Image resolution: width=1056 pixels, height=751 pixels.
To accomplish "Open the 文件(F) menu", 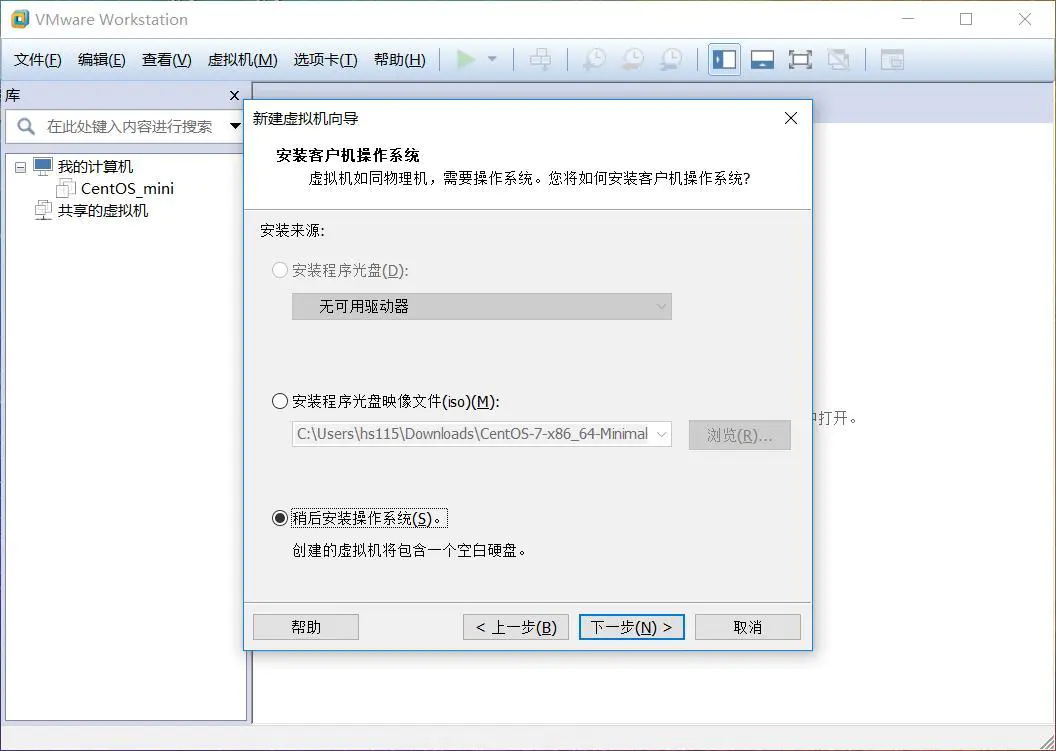I will [x=38, y=60].
